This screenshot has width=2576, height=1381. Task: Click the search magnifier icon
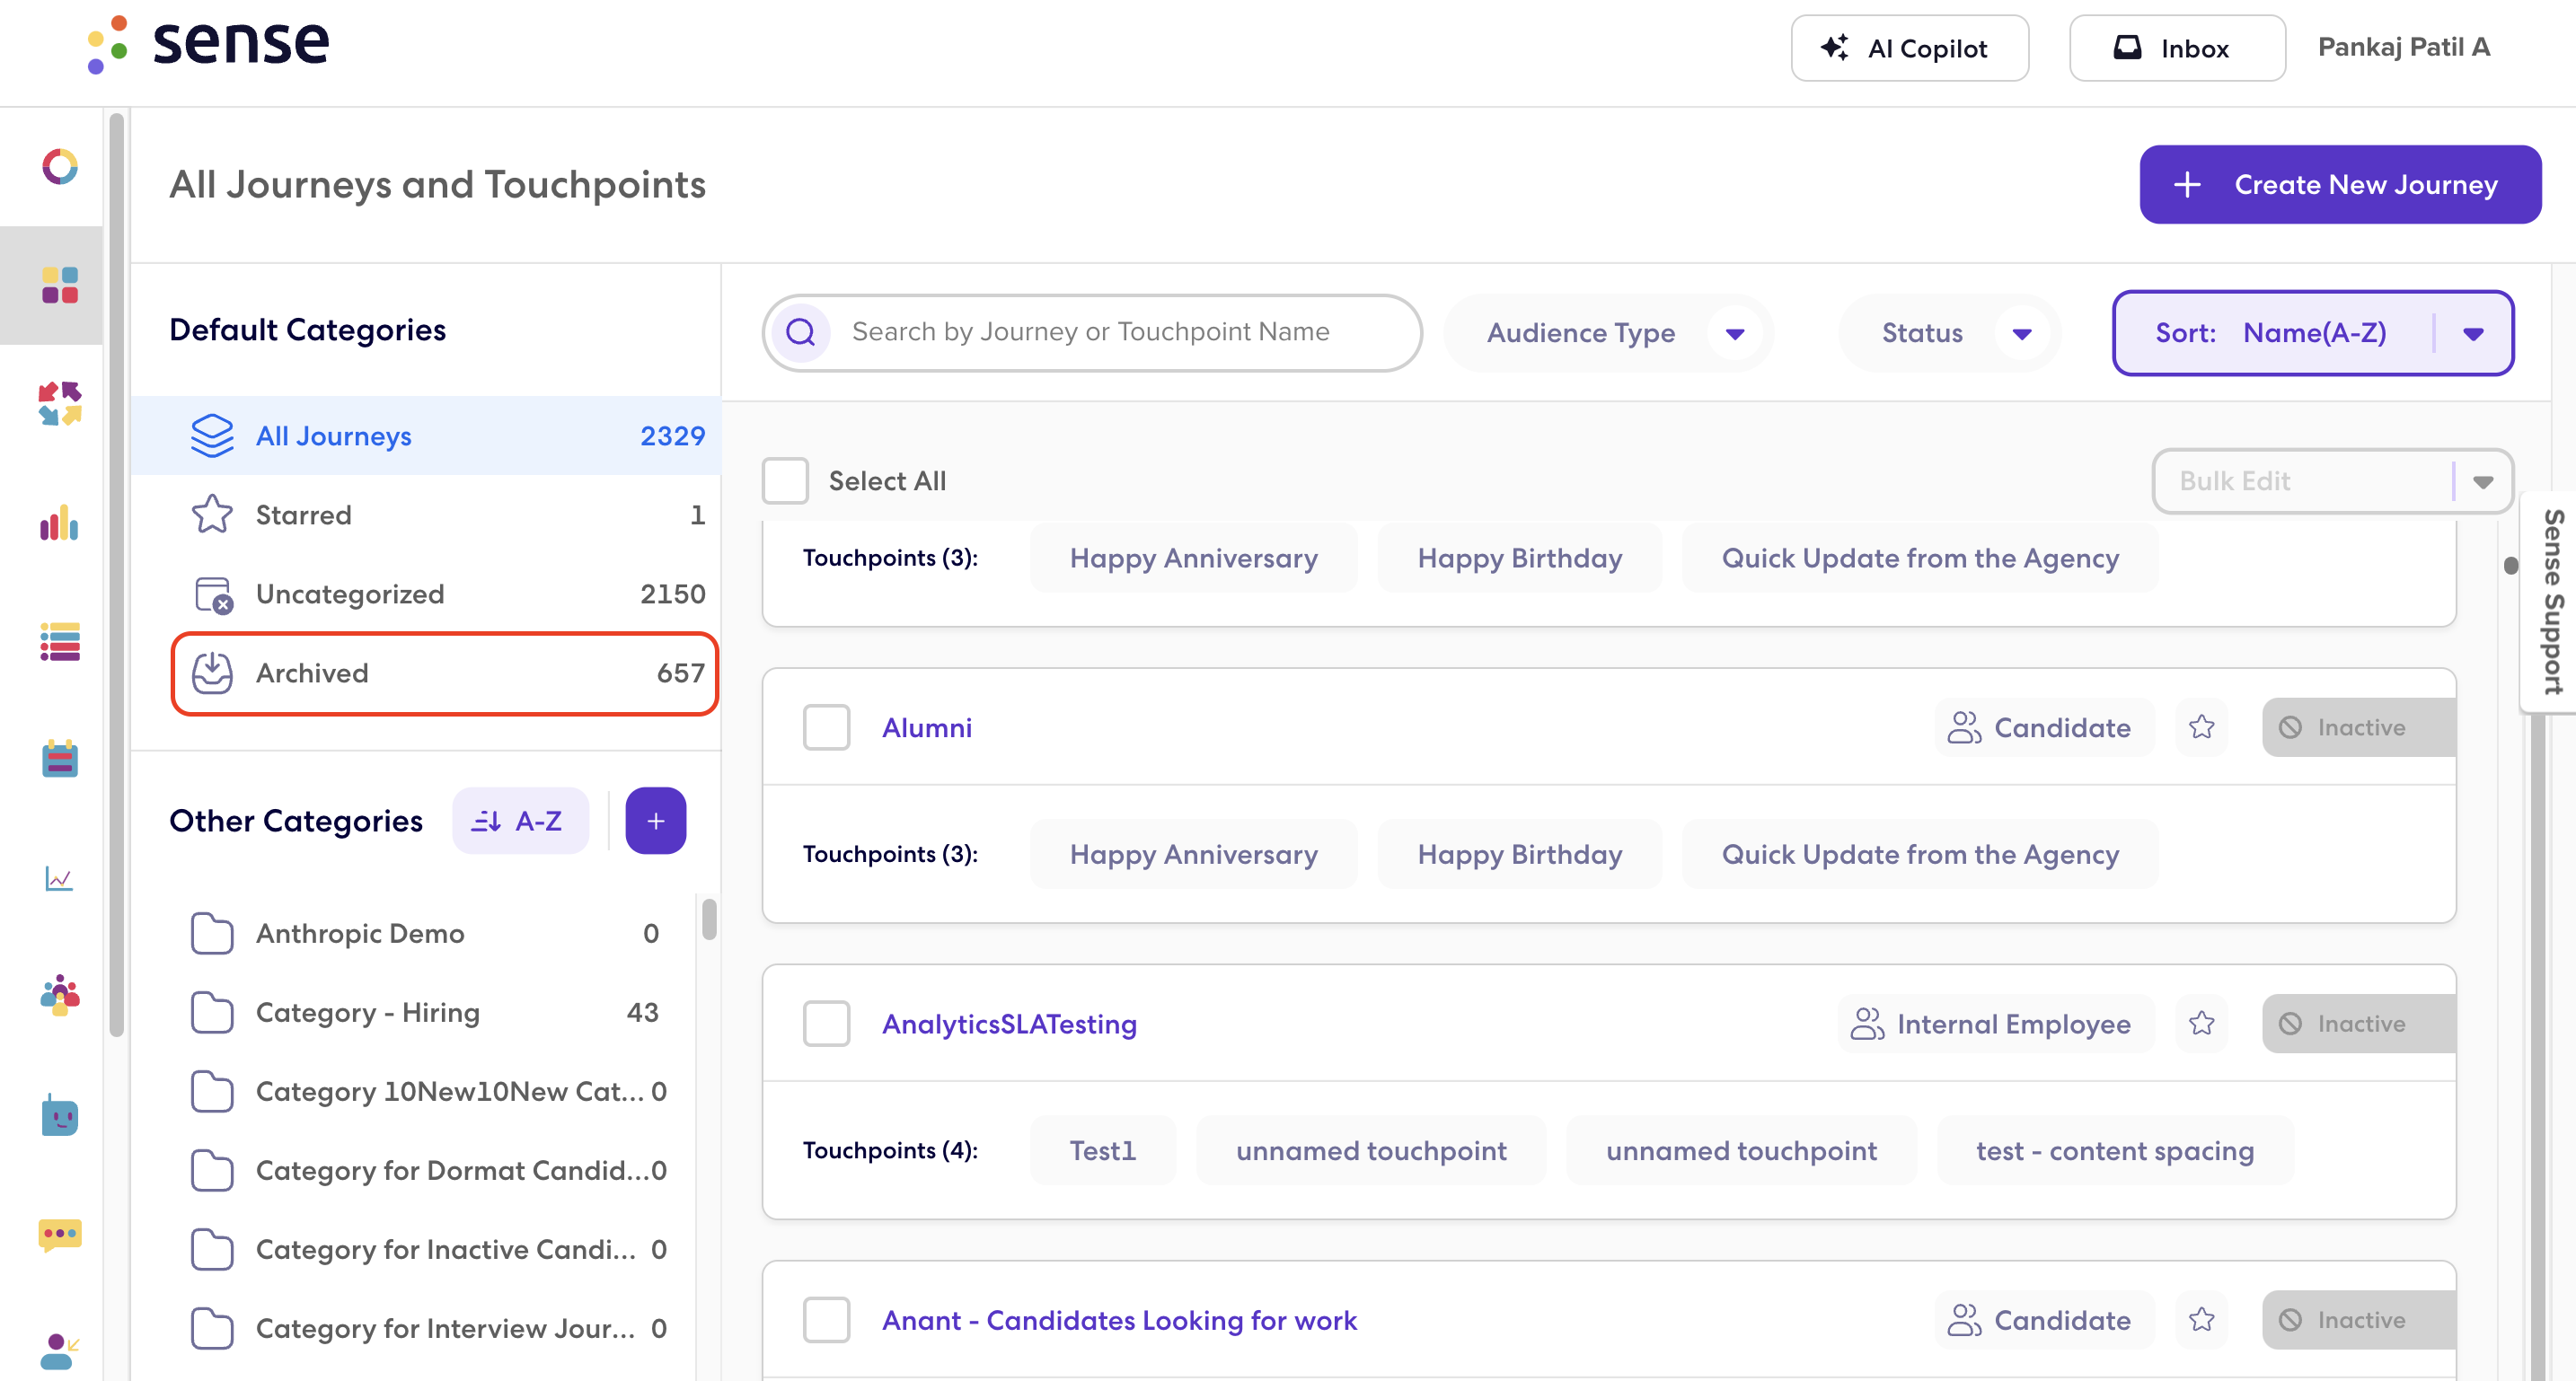(x=801, y=332)
